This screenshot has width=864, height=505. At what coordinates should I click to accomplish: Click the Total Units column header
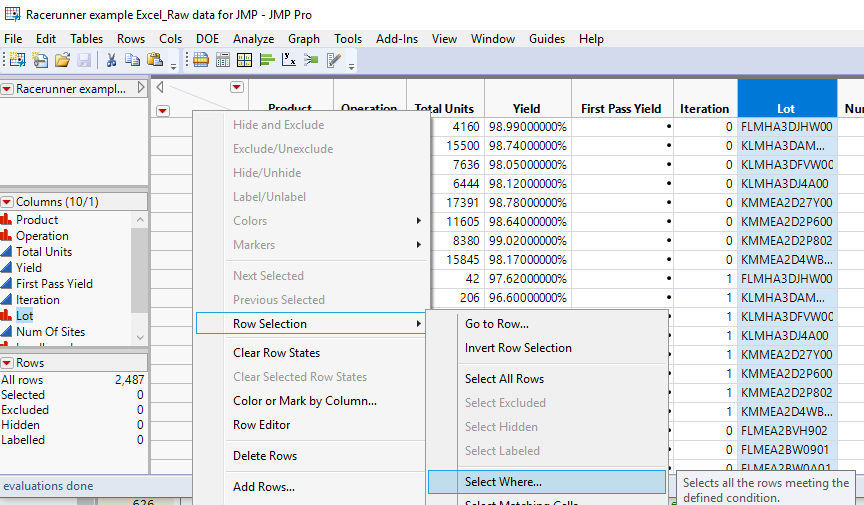tap(446, 98)
